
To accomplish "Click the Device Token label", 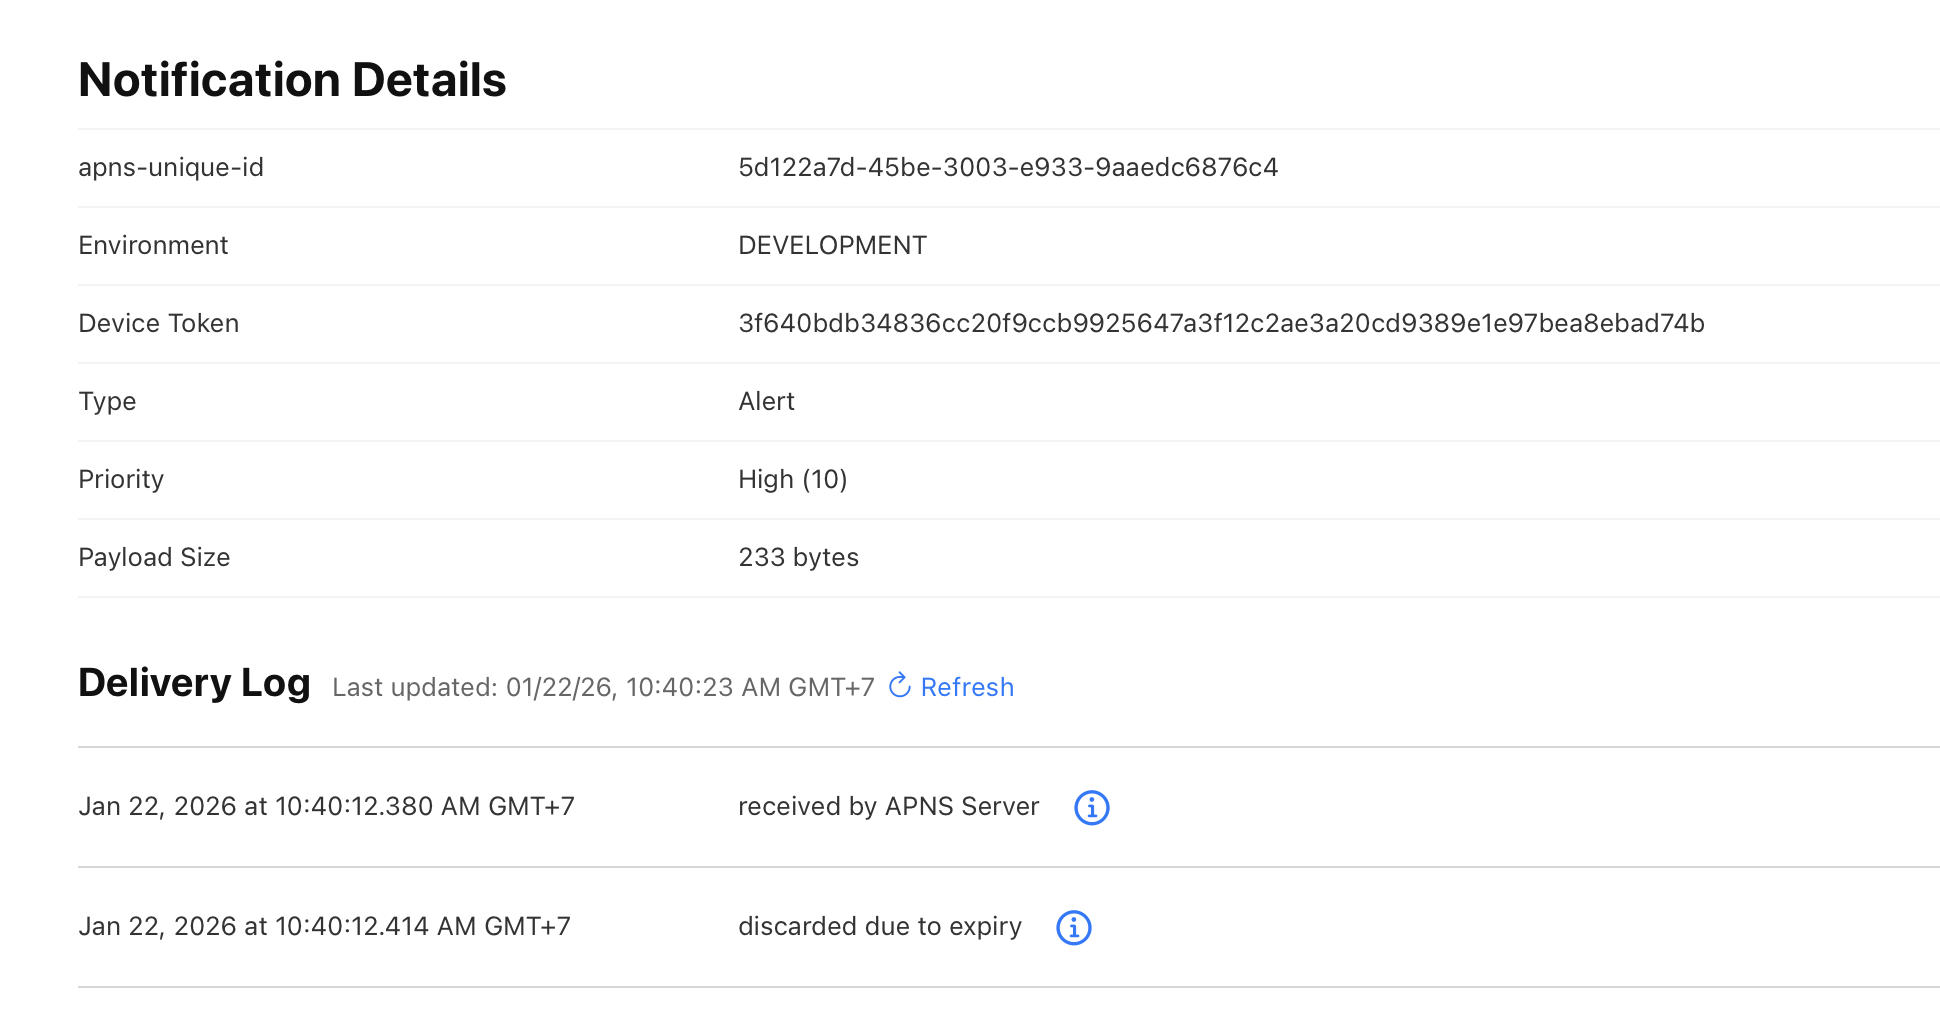I will [158, 323].
